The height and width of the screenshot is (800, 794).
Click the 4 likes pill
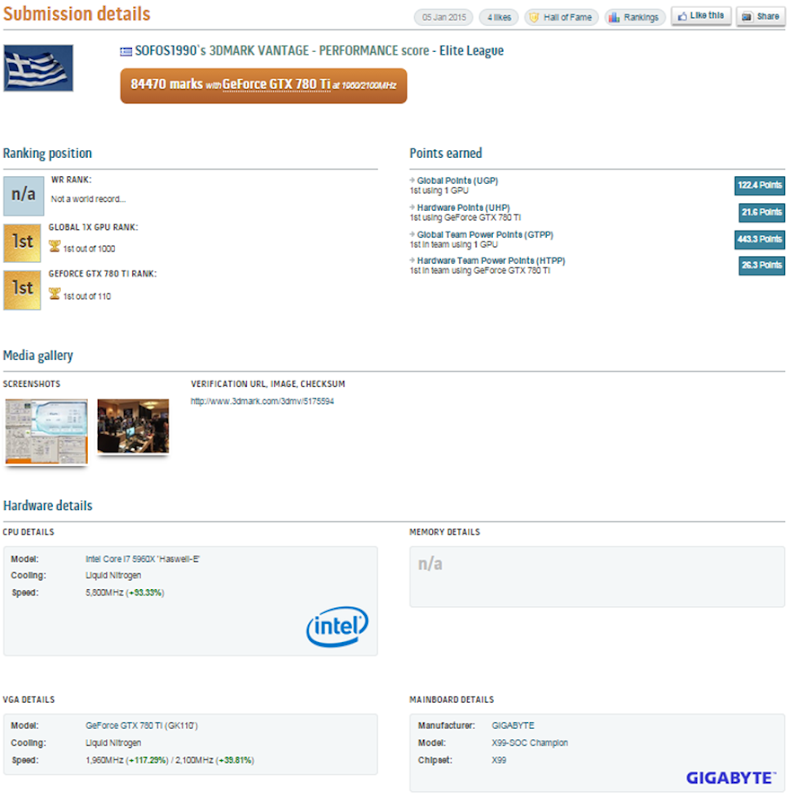499,17
